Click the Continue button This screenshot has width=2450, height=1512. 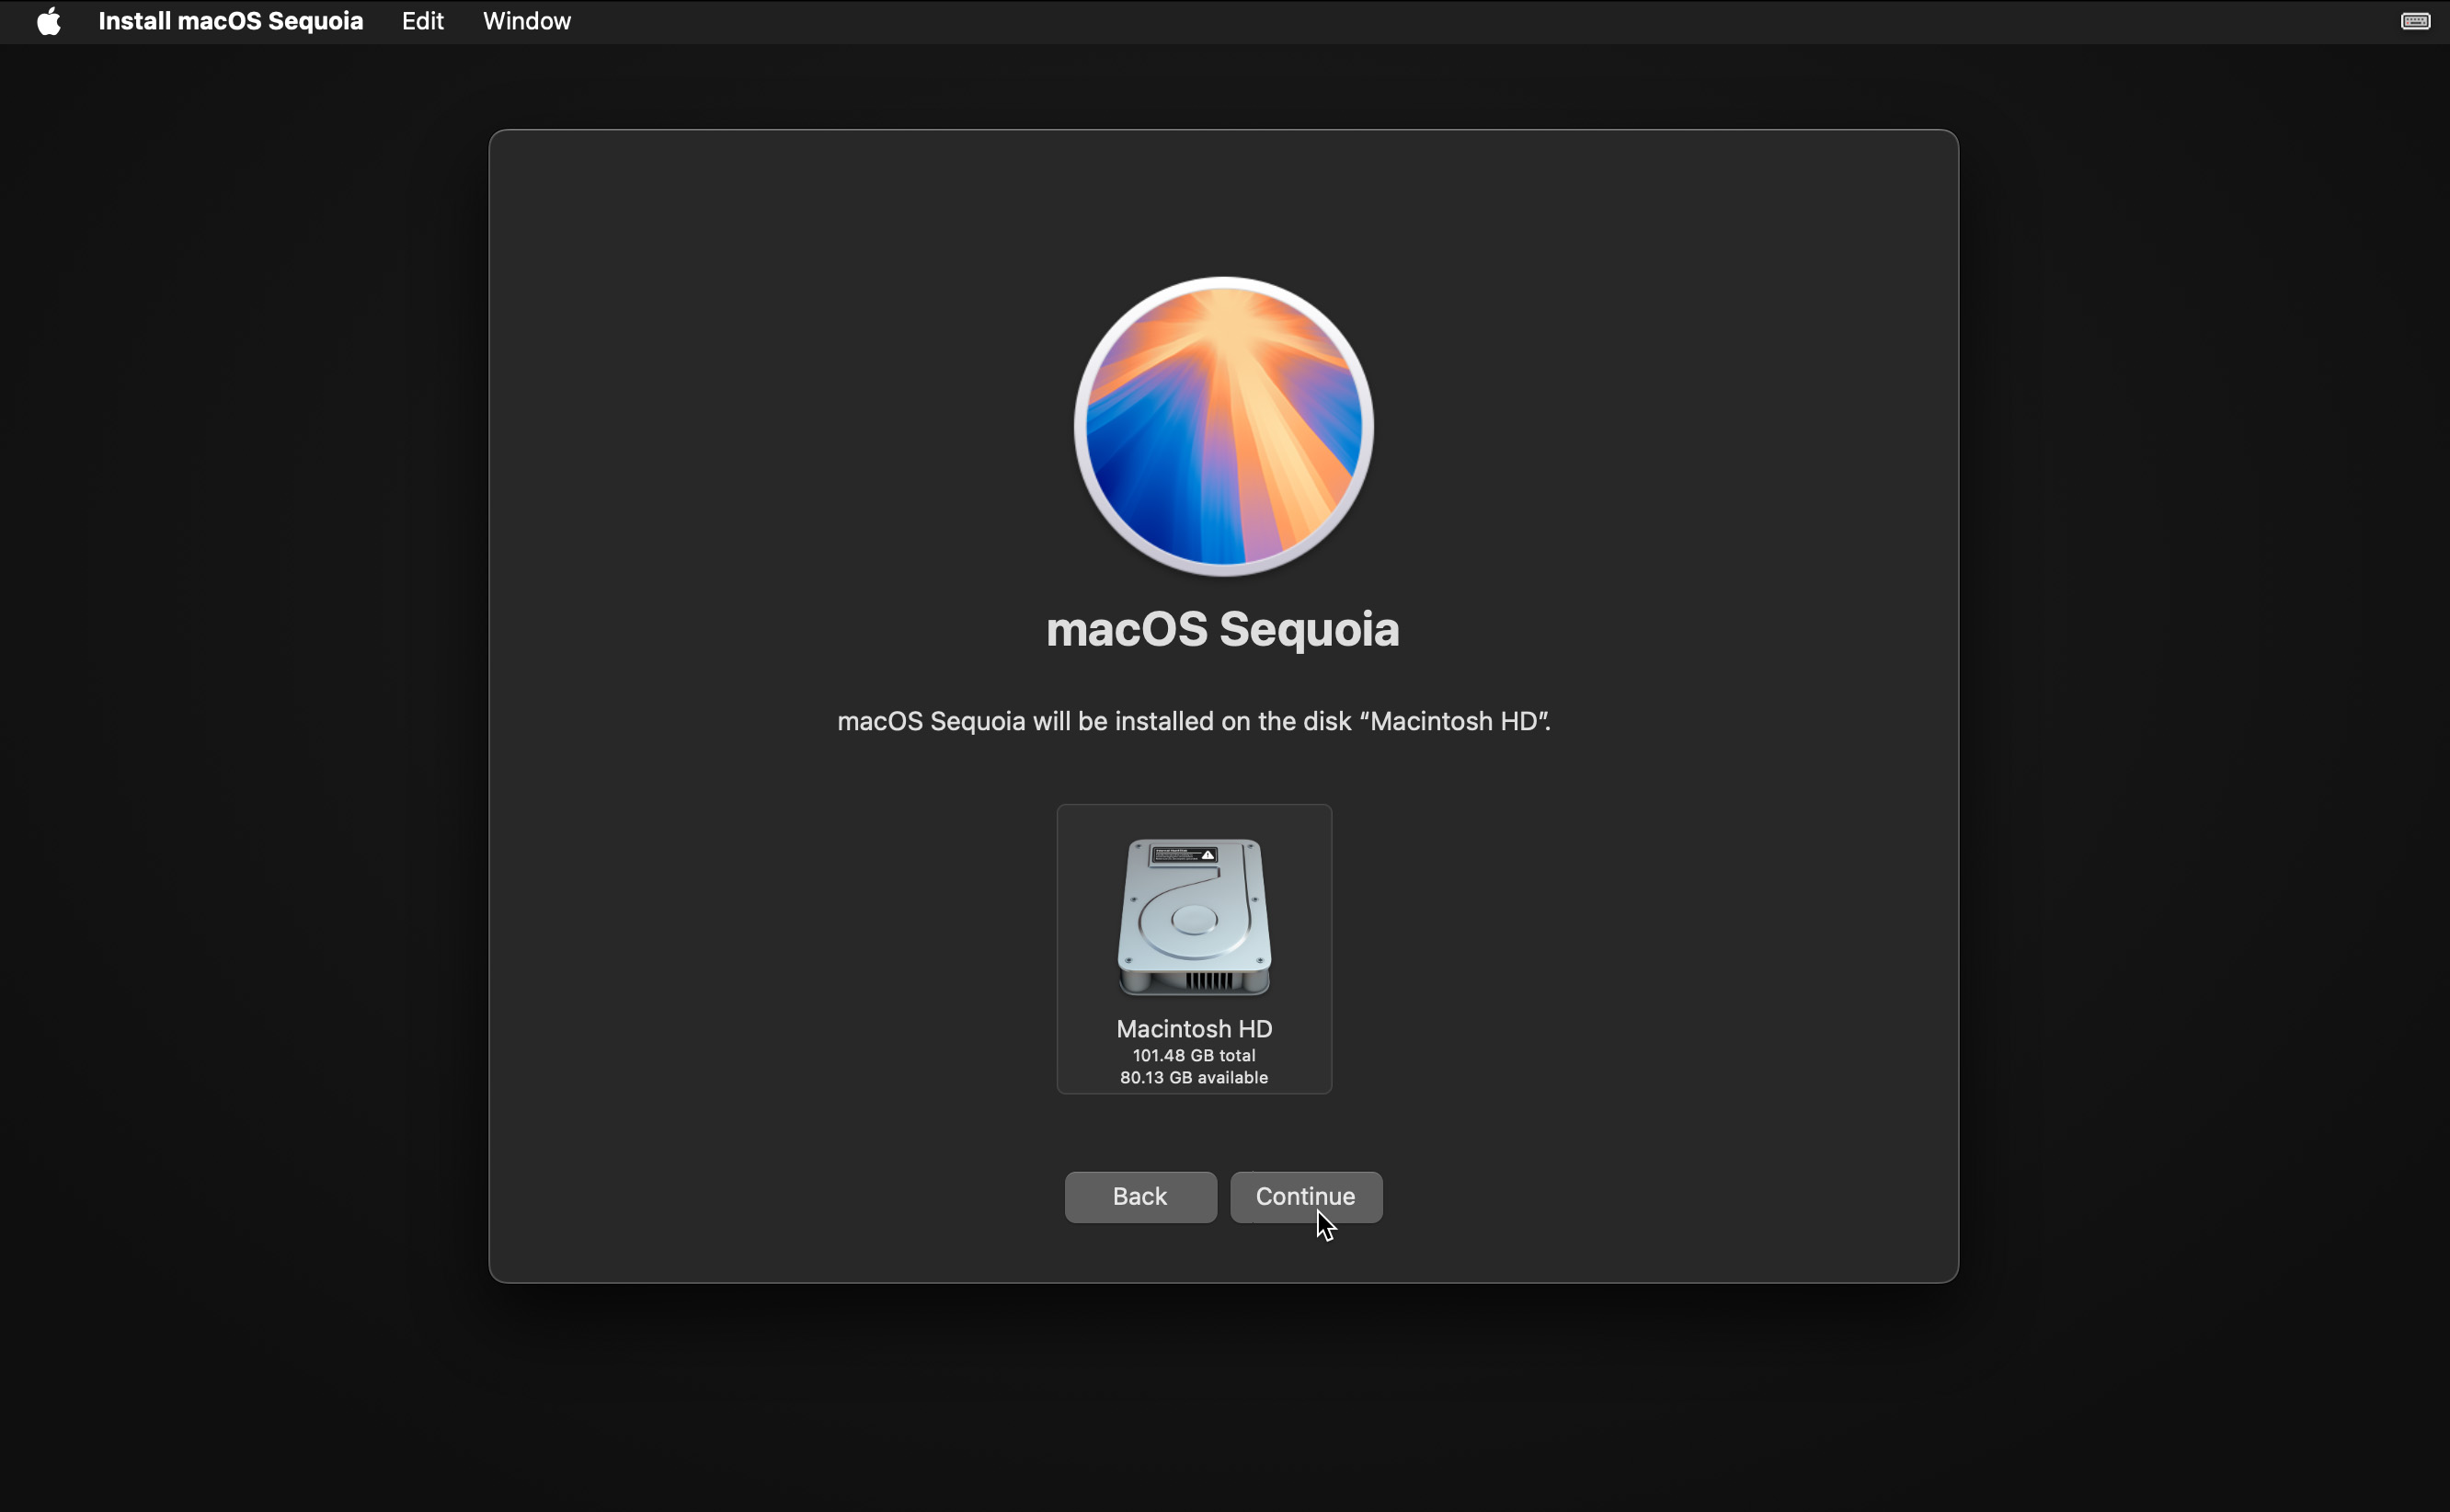pos(1306,1197)
